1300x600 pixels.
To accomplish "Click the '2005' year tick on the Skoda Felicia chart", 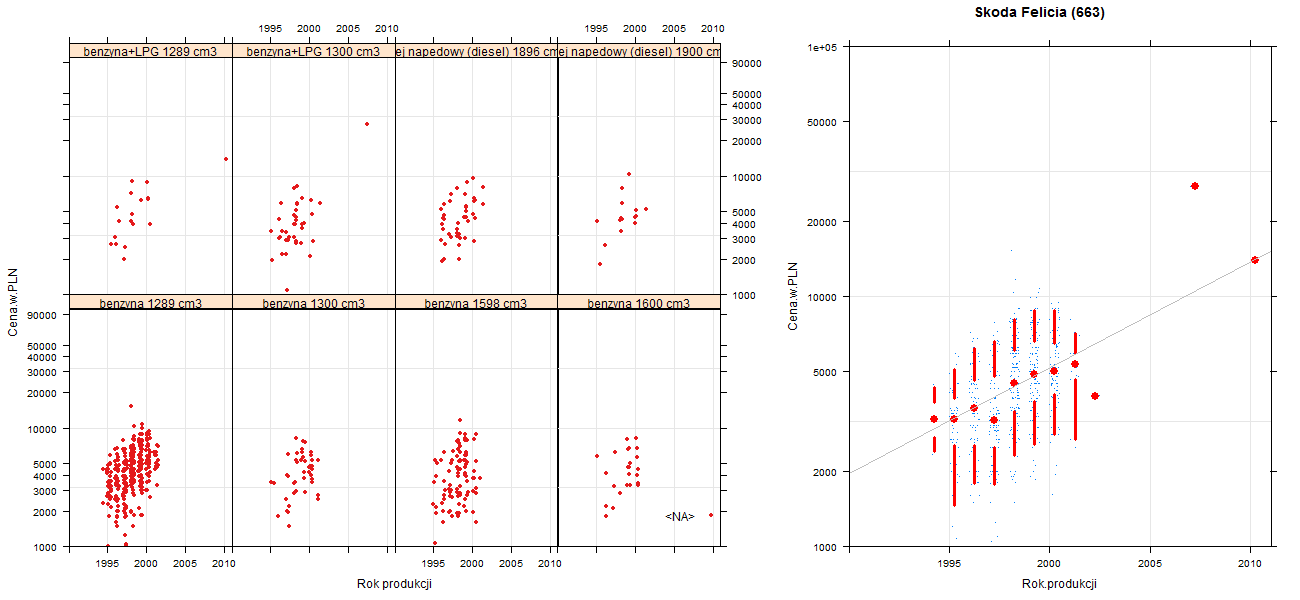I will 1150,564.
